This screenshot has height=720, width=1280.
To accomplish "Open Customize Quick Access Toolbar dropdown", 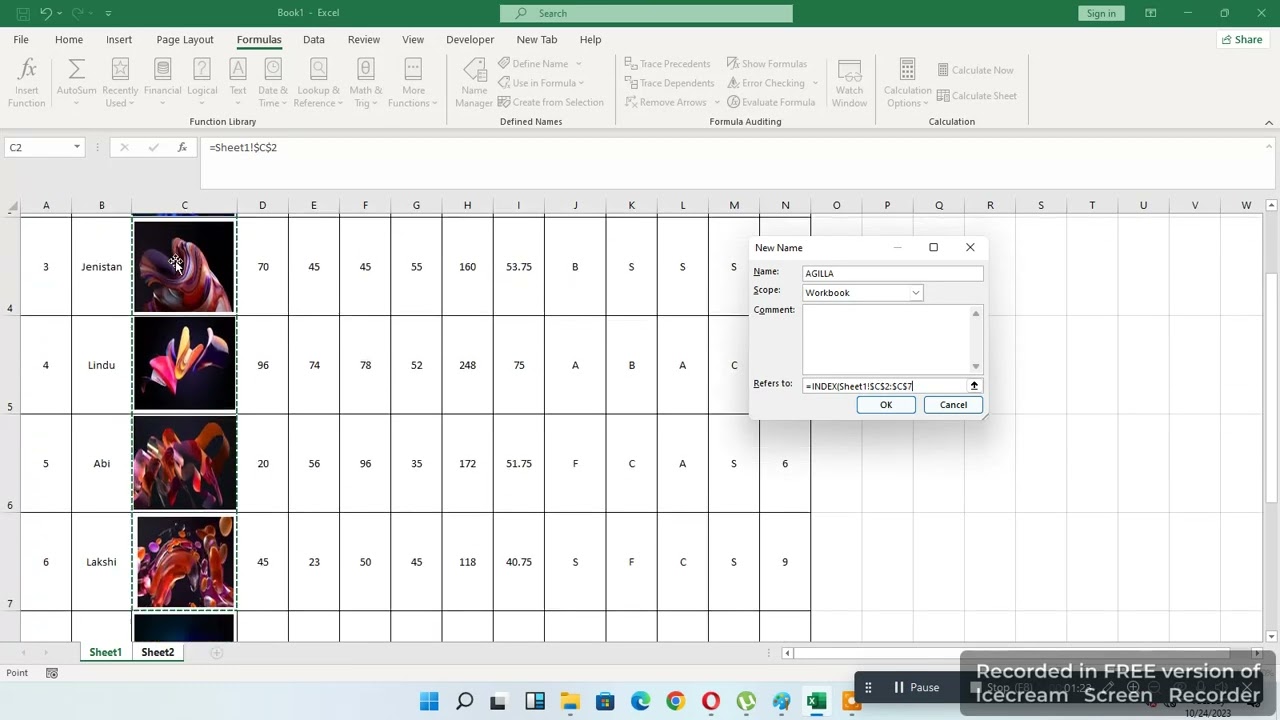I will pyautogui.click(x=108, y=13).
